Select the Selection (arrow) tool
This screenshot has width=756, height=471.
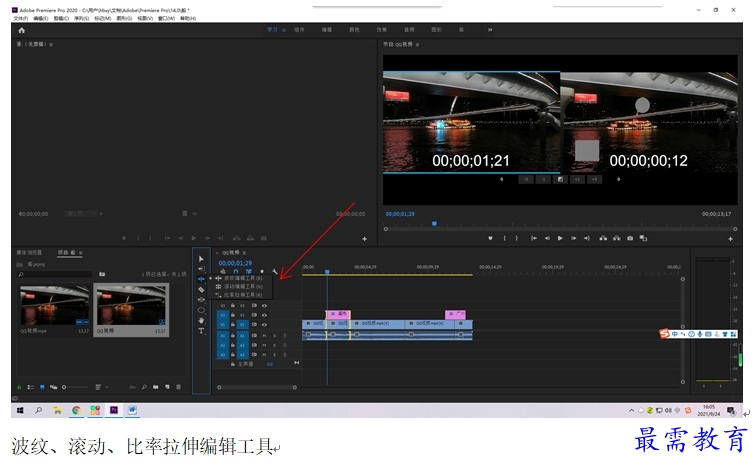click(x=201, y=259)
